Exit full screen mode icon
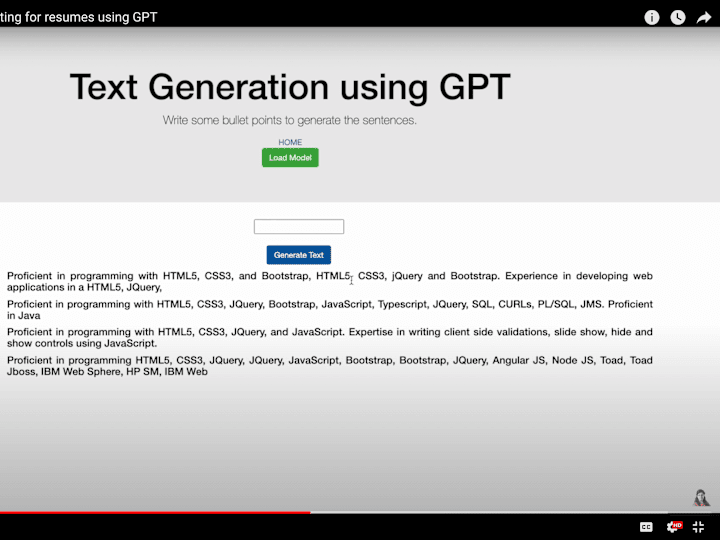Image resolution: width=720 pixels, height=540 pixels. point(698,527)
